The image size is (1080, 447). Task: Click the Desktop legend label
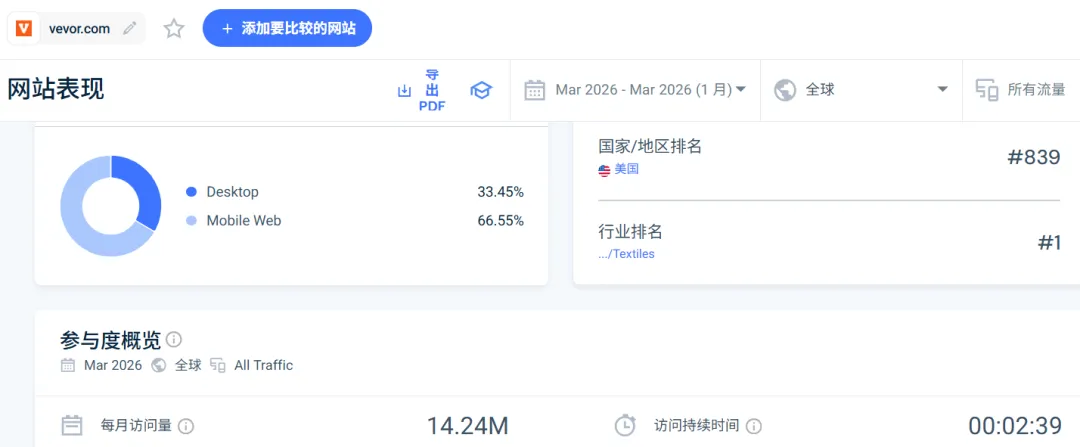(233, 192)
